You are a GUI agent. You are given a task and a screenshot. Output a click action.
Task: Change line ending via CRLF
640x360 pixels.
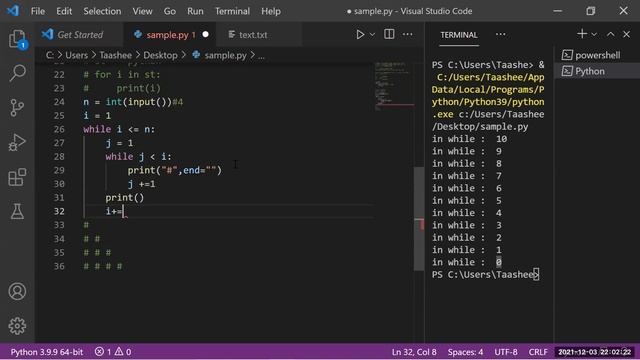(538, 352)
